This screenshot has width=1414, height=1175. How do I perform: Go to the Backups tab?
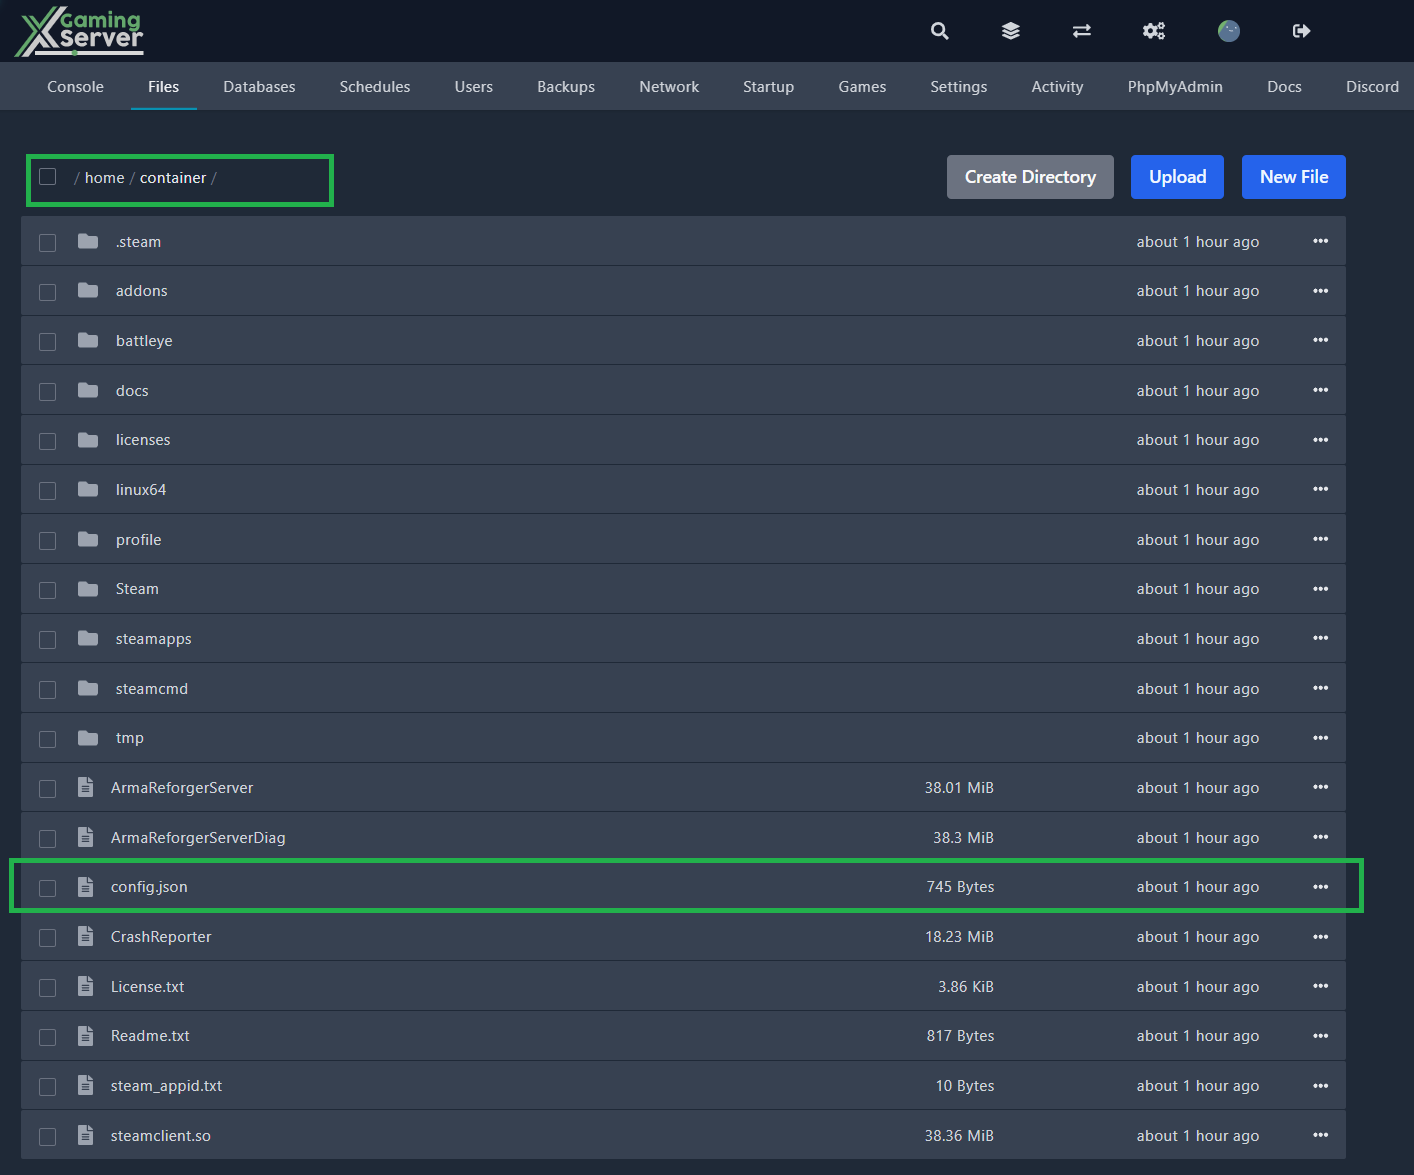tap(566, 87)
